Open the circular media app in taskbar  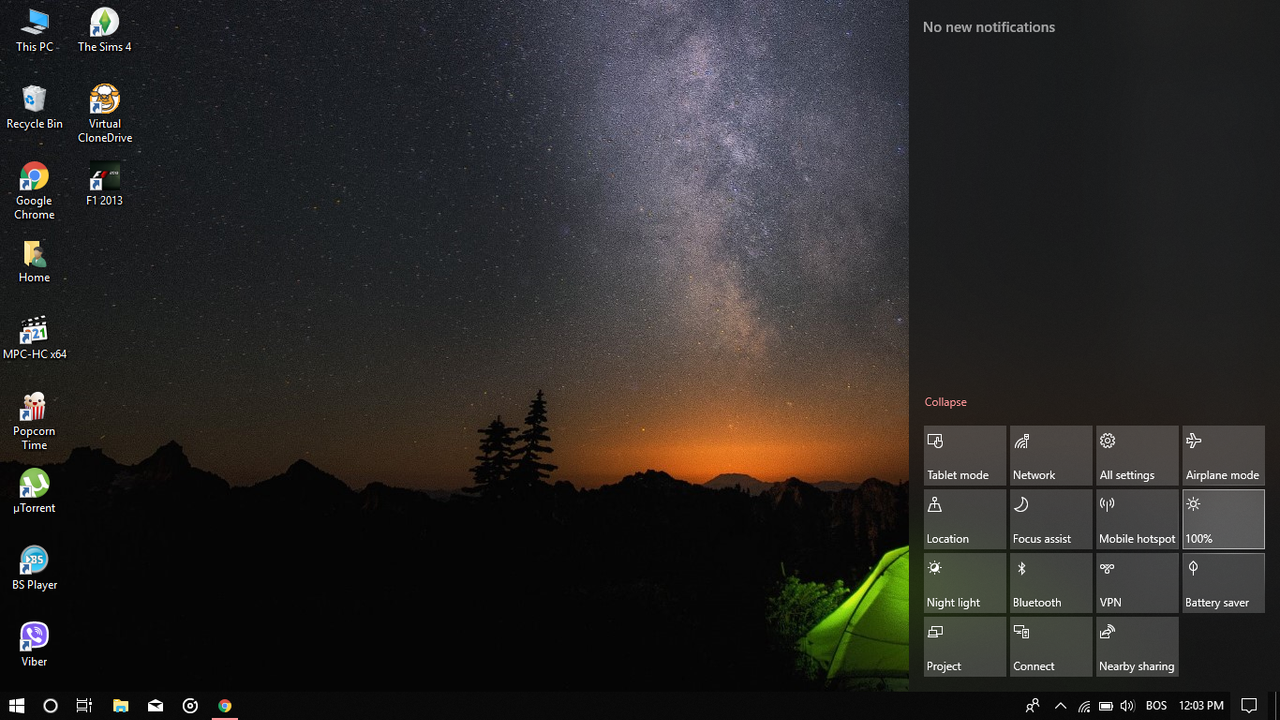pos(190,706)
